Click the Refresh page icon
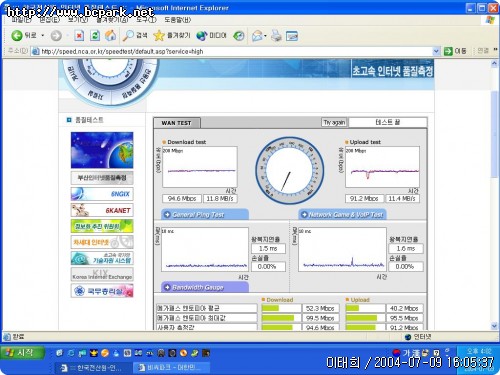 pos(95,36)
